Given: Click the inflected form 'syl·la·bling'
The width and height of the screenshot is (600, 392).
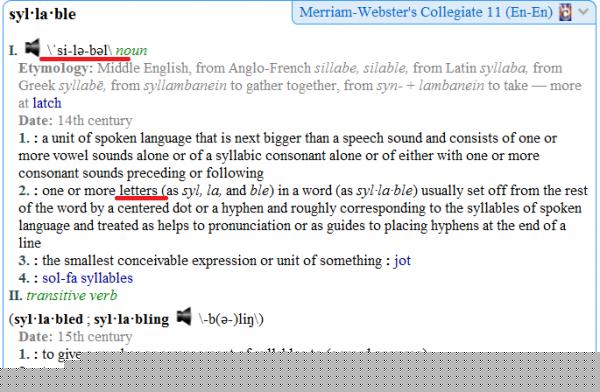Looking at the screenshot, I should 131,320.
